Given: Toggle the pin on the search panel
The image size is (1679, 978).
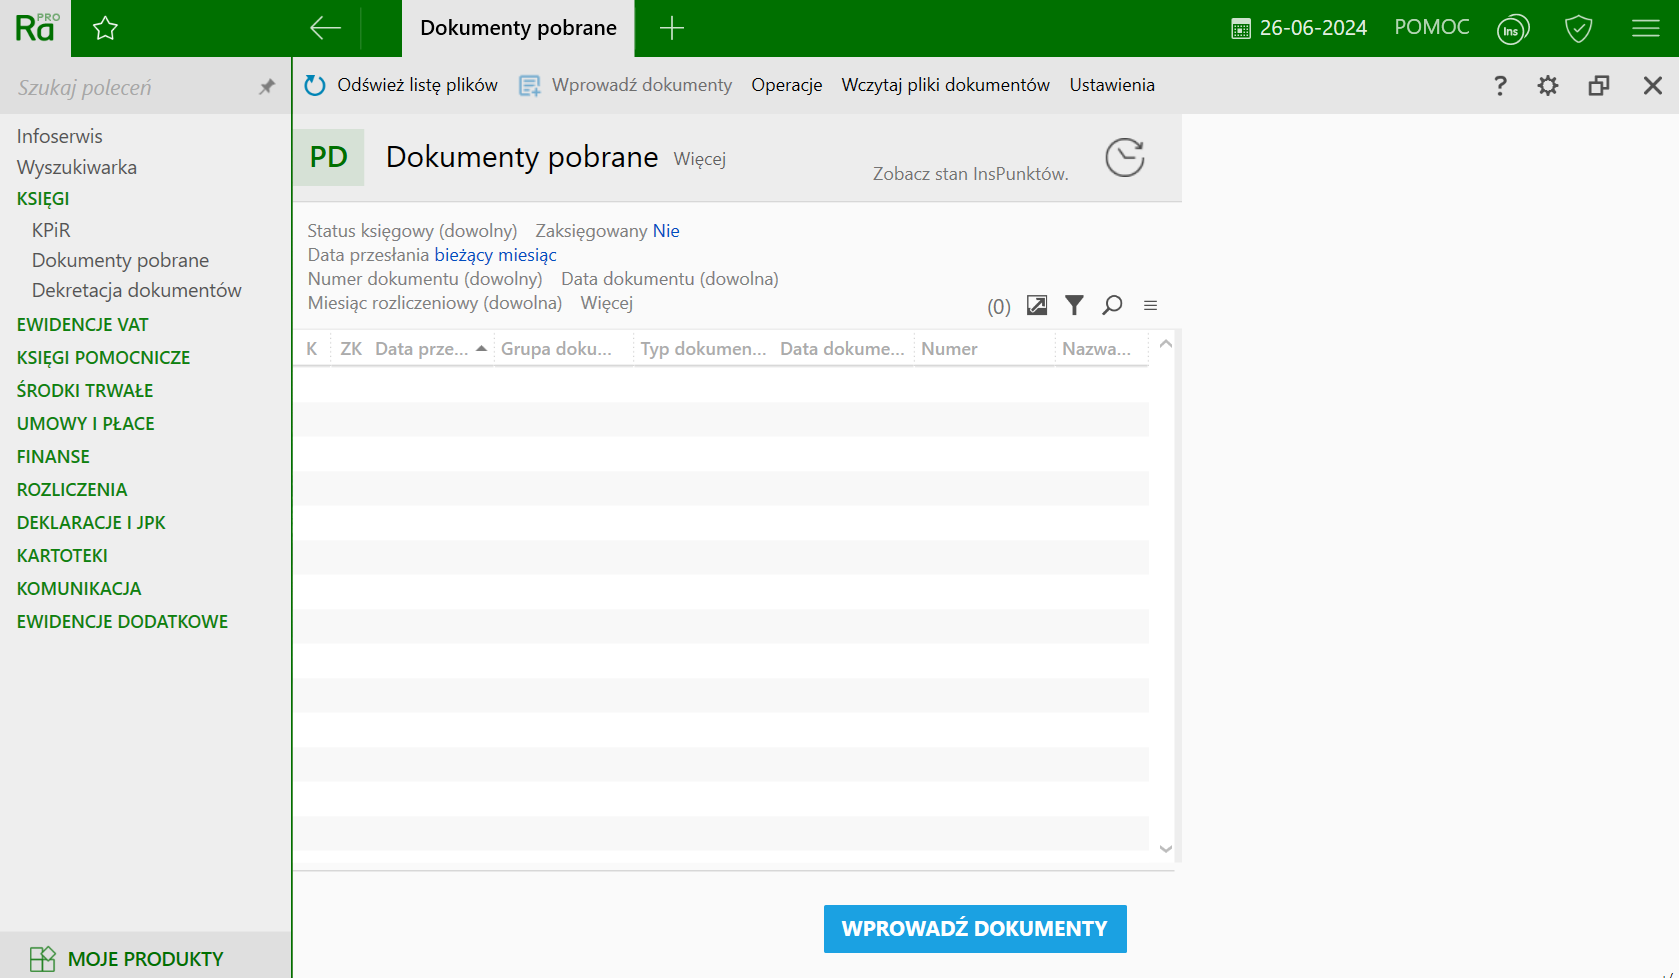Looking at the screenshot, I should tap(266, 87).
